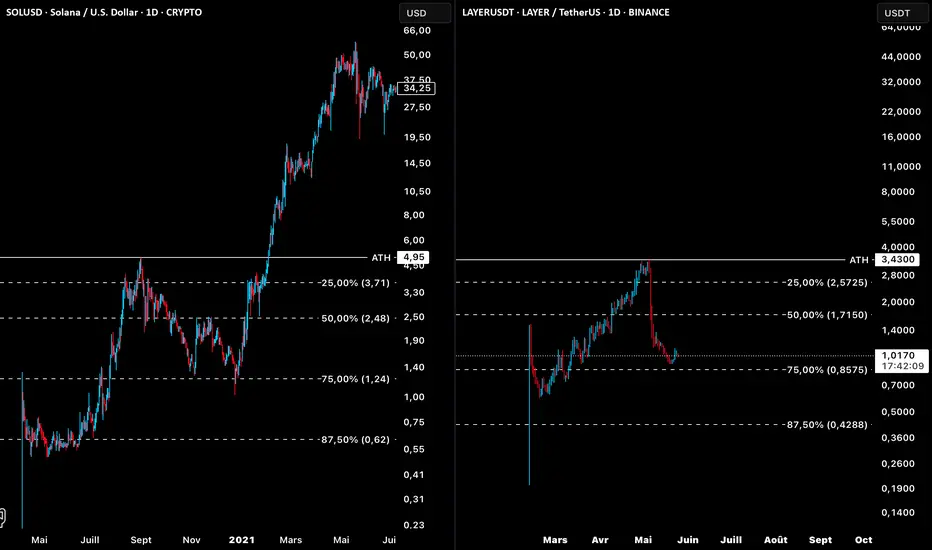
Task: Click the 1,0170 current price tag
Action: 902,360
